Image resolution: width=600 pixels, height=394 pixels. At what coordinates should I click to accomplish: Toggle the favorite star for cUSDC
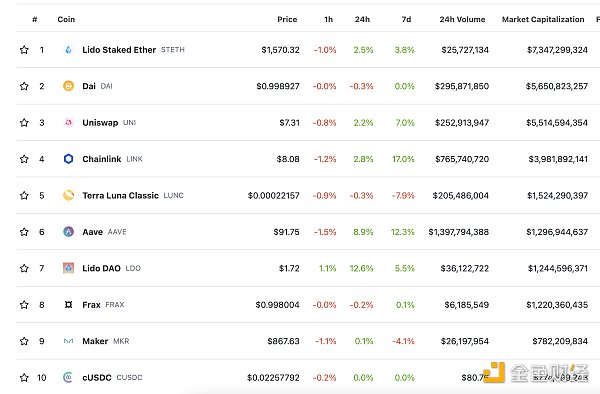click(24, 378)
